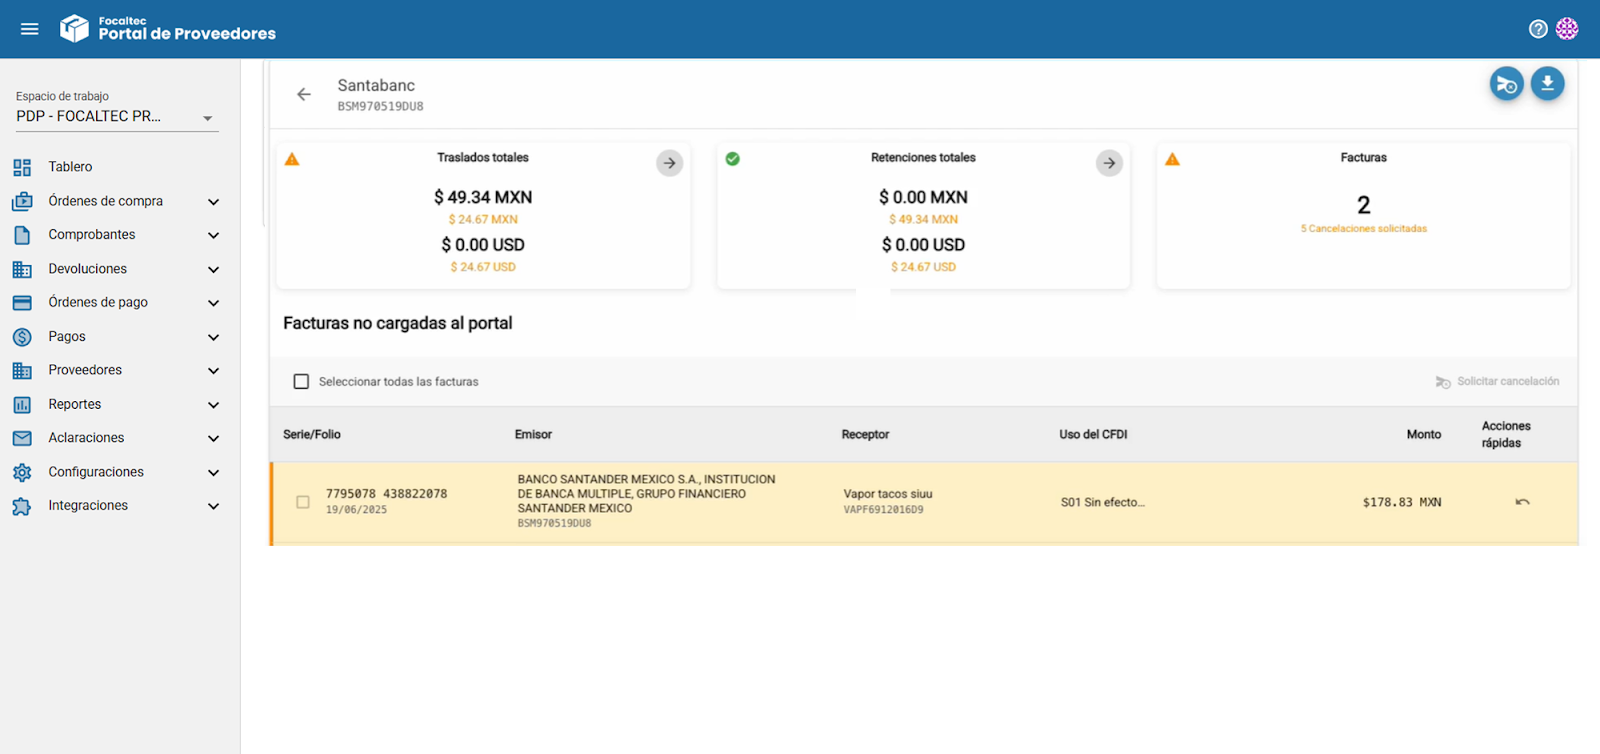Click the blue download round button
This screenshot has height=754, width=1600.
coord(1547,83)
